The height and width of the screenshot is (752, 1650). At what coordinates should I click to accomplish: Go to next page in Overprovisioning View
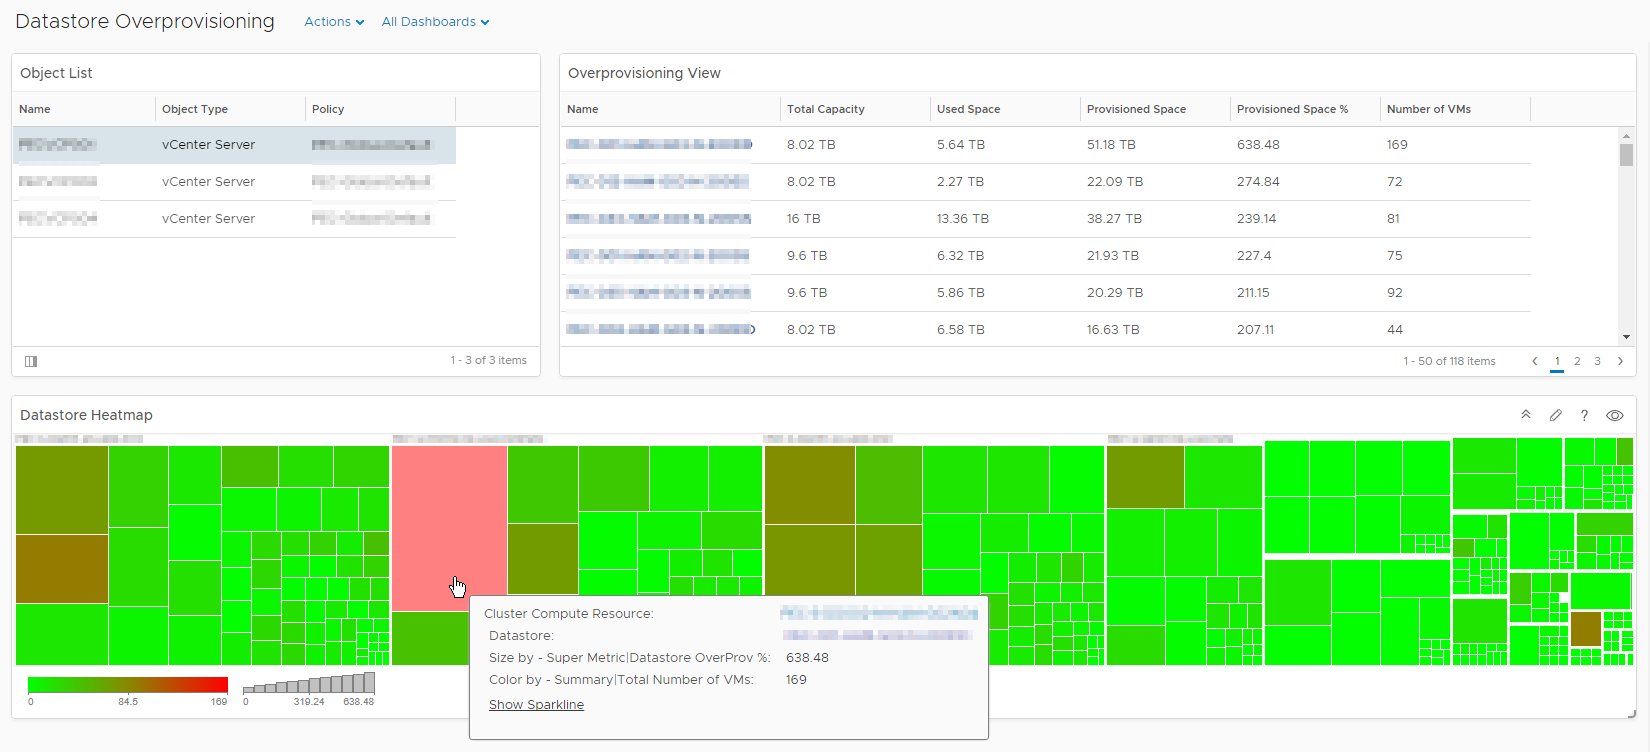tap(1620, 361)
